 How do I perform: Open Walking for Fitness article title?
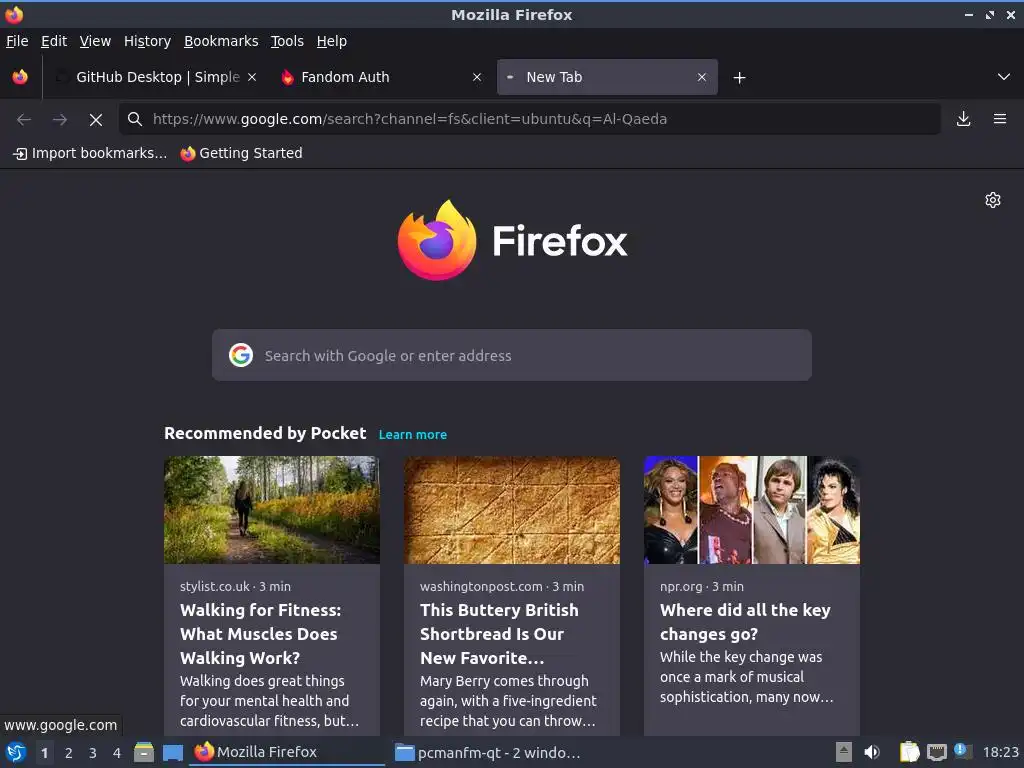click(x=261, y=634)
